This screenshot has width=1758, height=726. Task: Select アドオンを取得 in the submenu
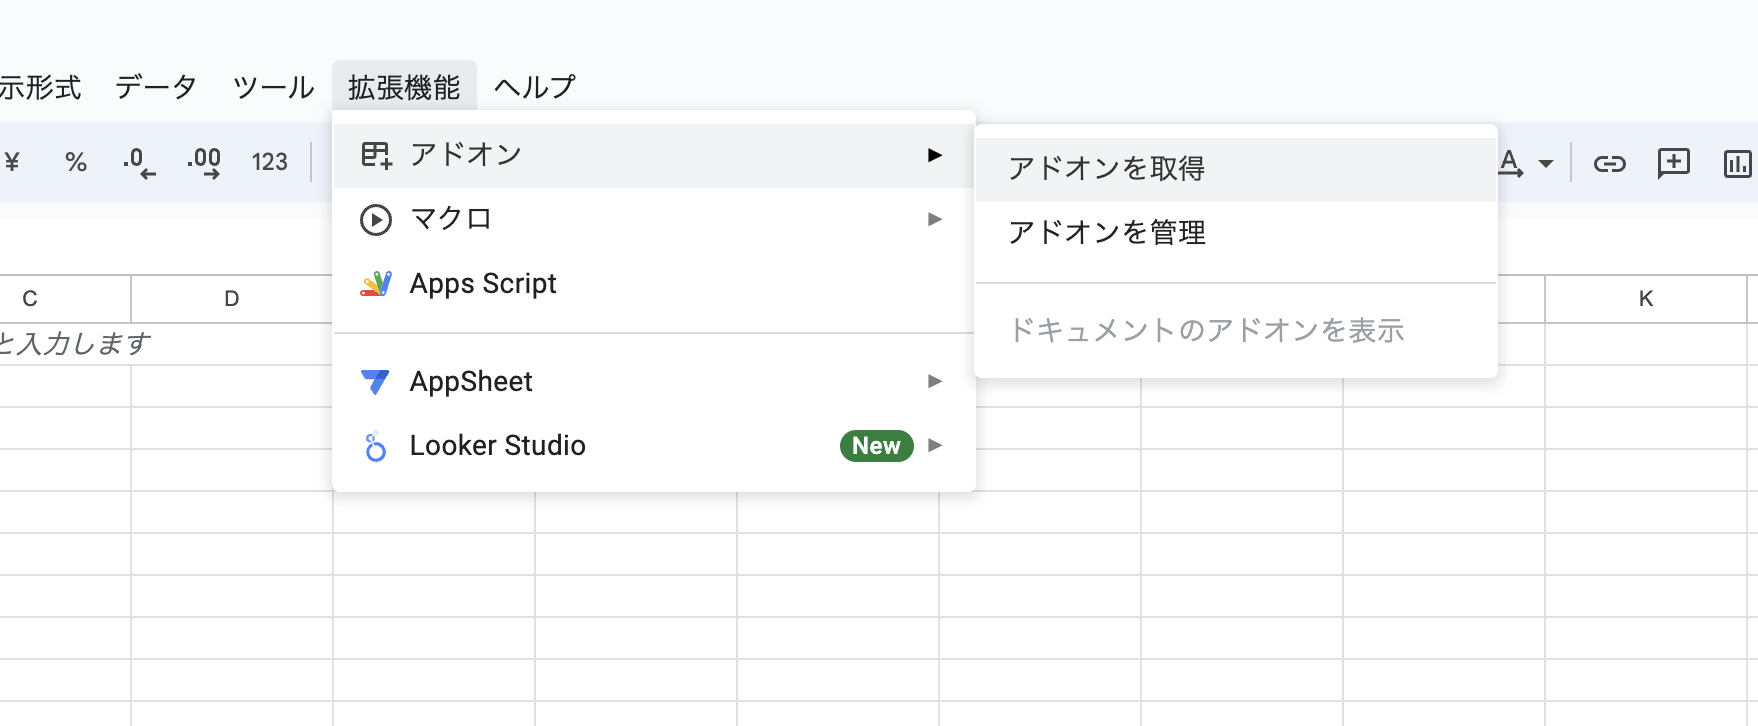pos(1236,169)
